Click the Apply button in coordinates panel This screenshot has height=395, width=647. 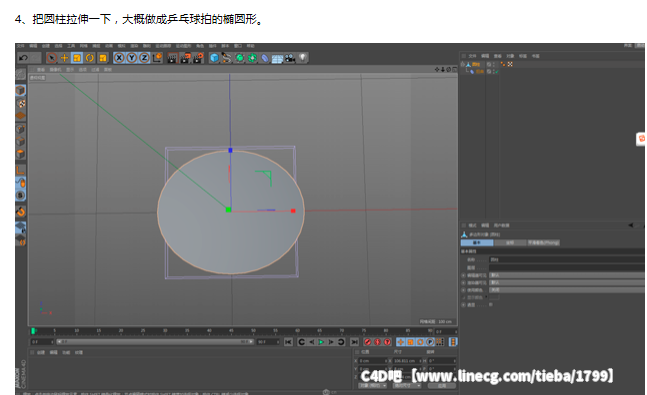442,386
